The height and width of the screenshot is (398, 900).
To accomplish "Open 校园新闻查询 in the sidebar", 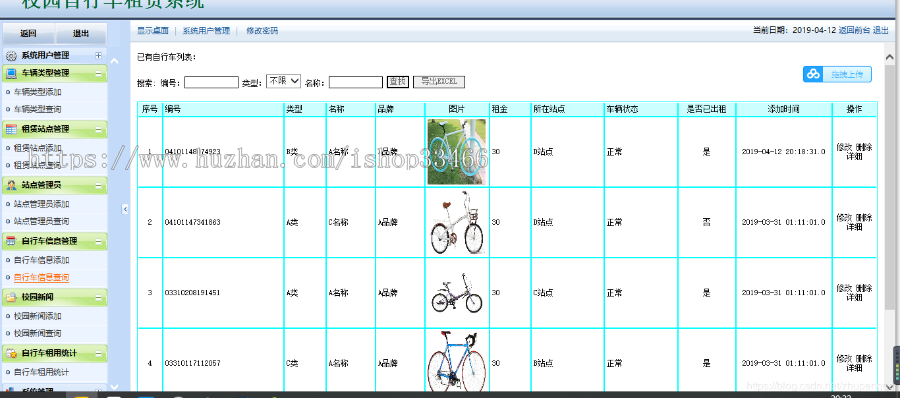I will [x=37, y=333].
